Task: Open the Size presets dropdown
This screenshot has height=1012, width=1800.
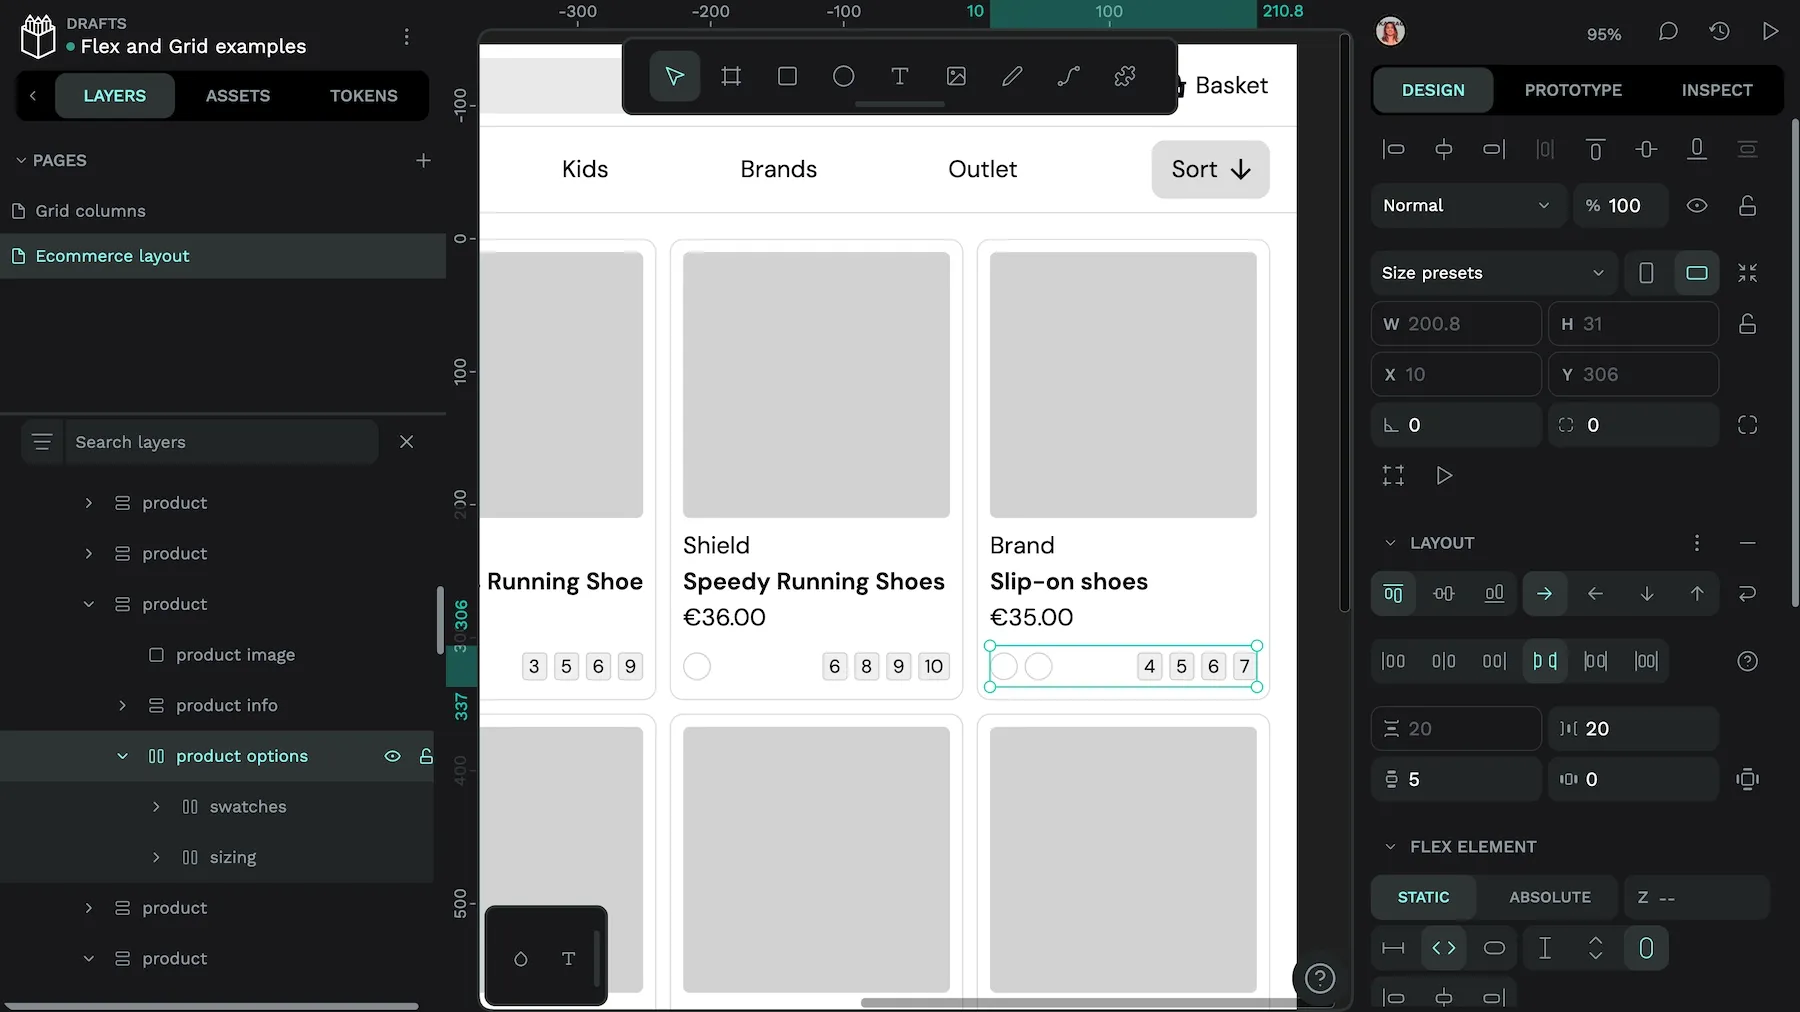Action: [1491, 273]
